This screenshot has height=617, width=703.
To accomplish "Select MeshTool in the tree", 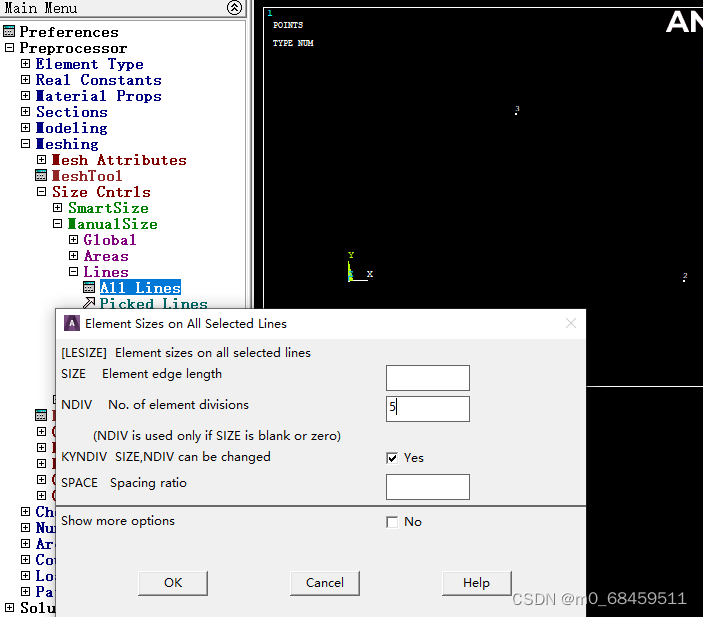I will click(87, 176).
